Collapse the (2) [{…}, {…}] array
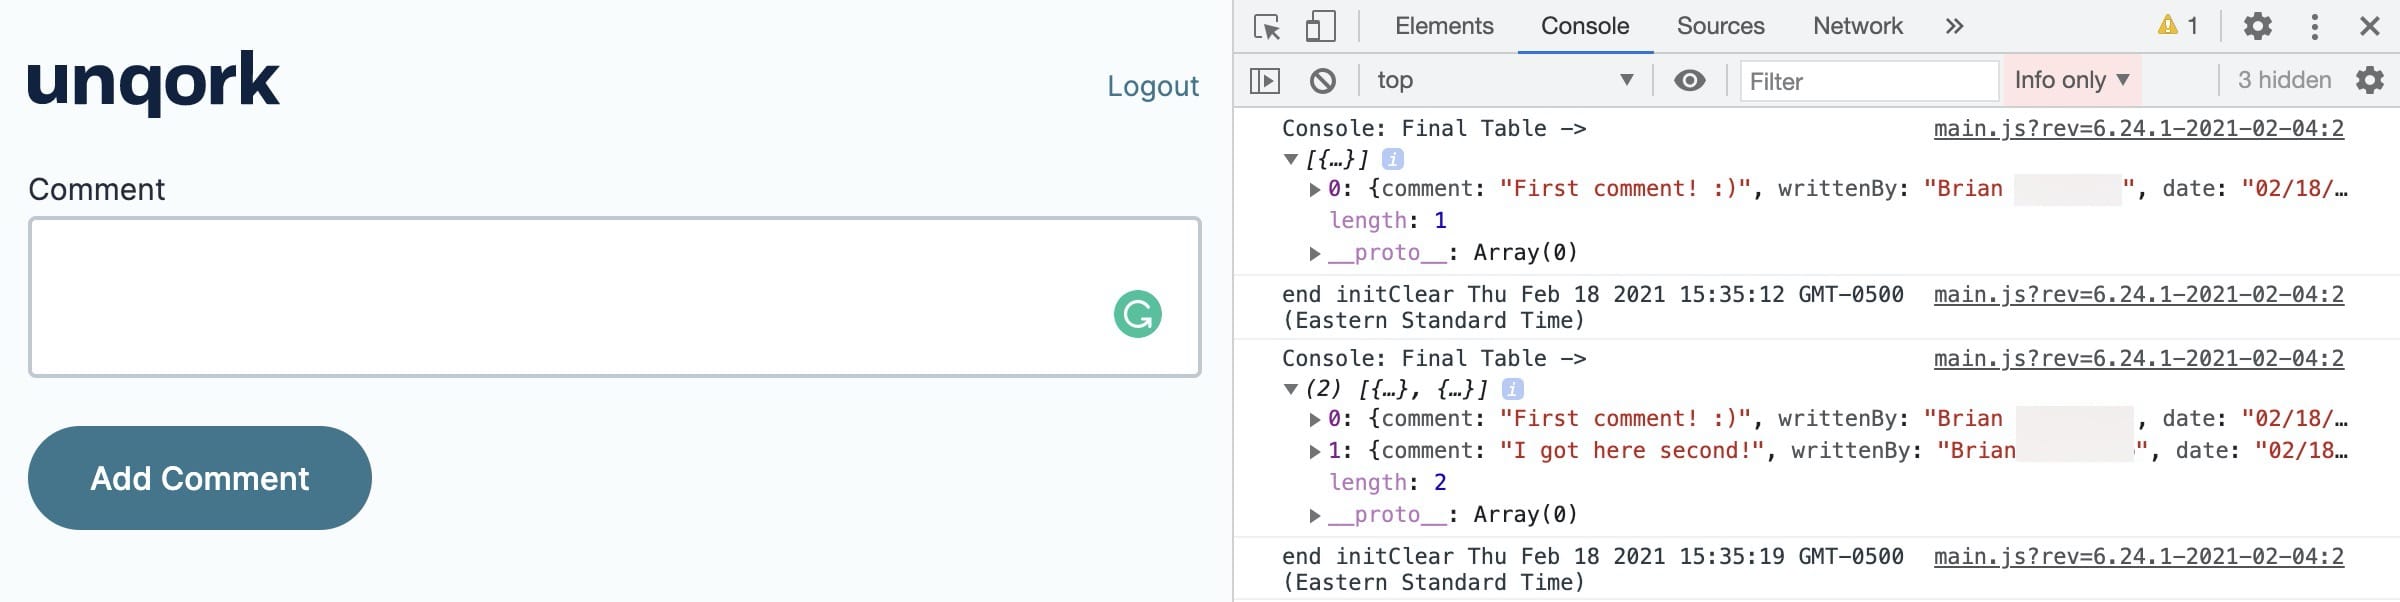Image resolution: width=2400 pixels, height=602 pixels. [x=1291, y=388]
